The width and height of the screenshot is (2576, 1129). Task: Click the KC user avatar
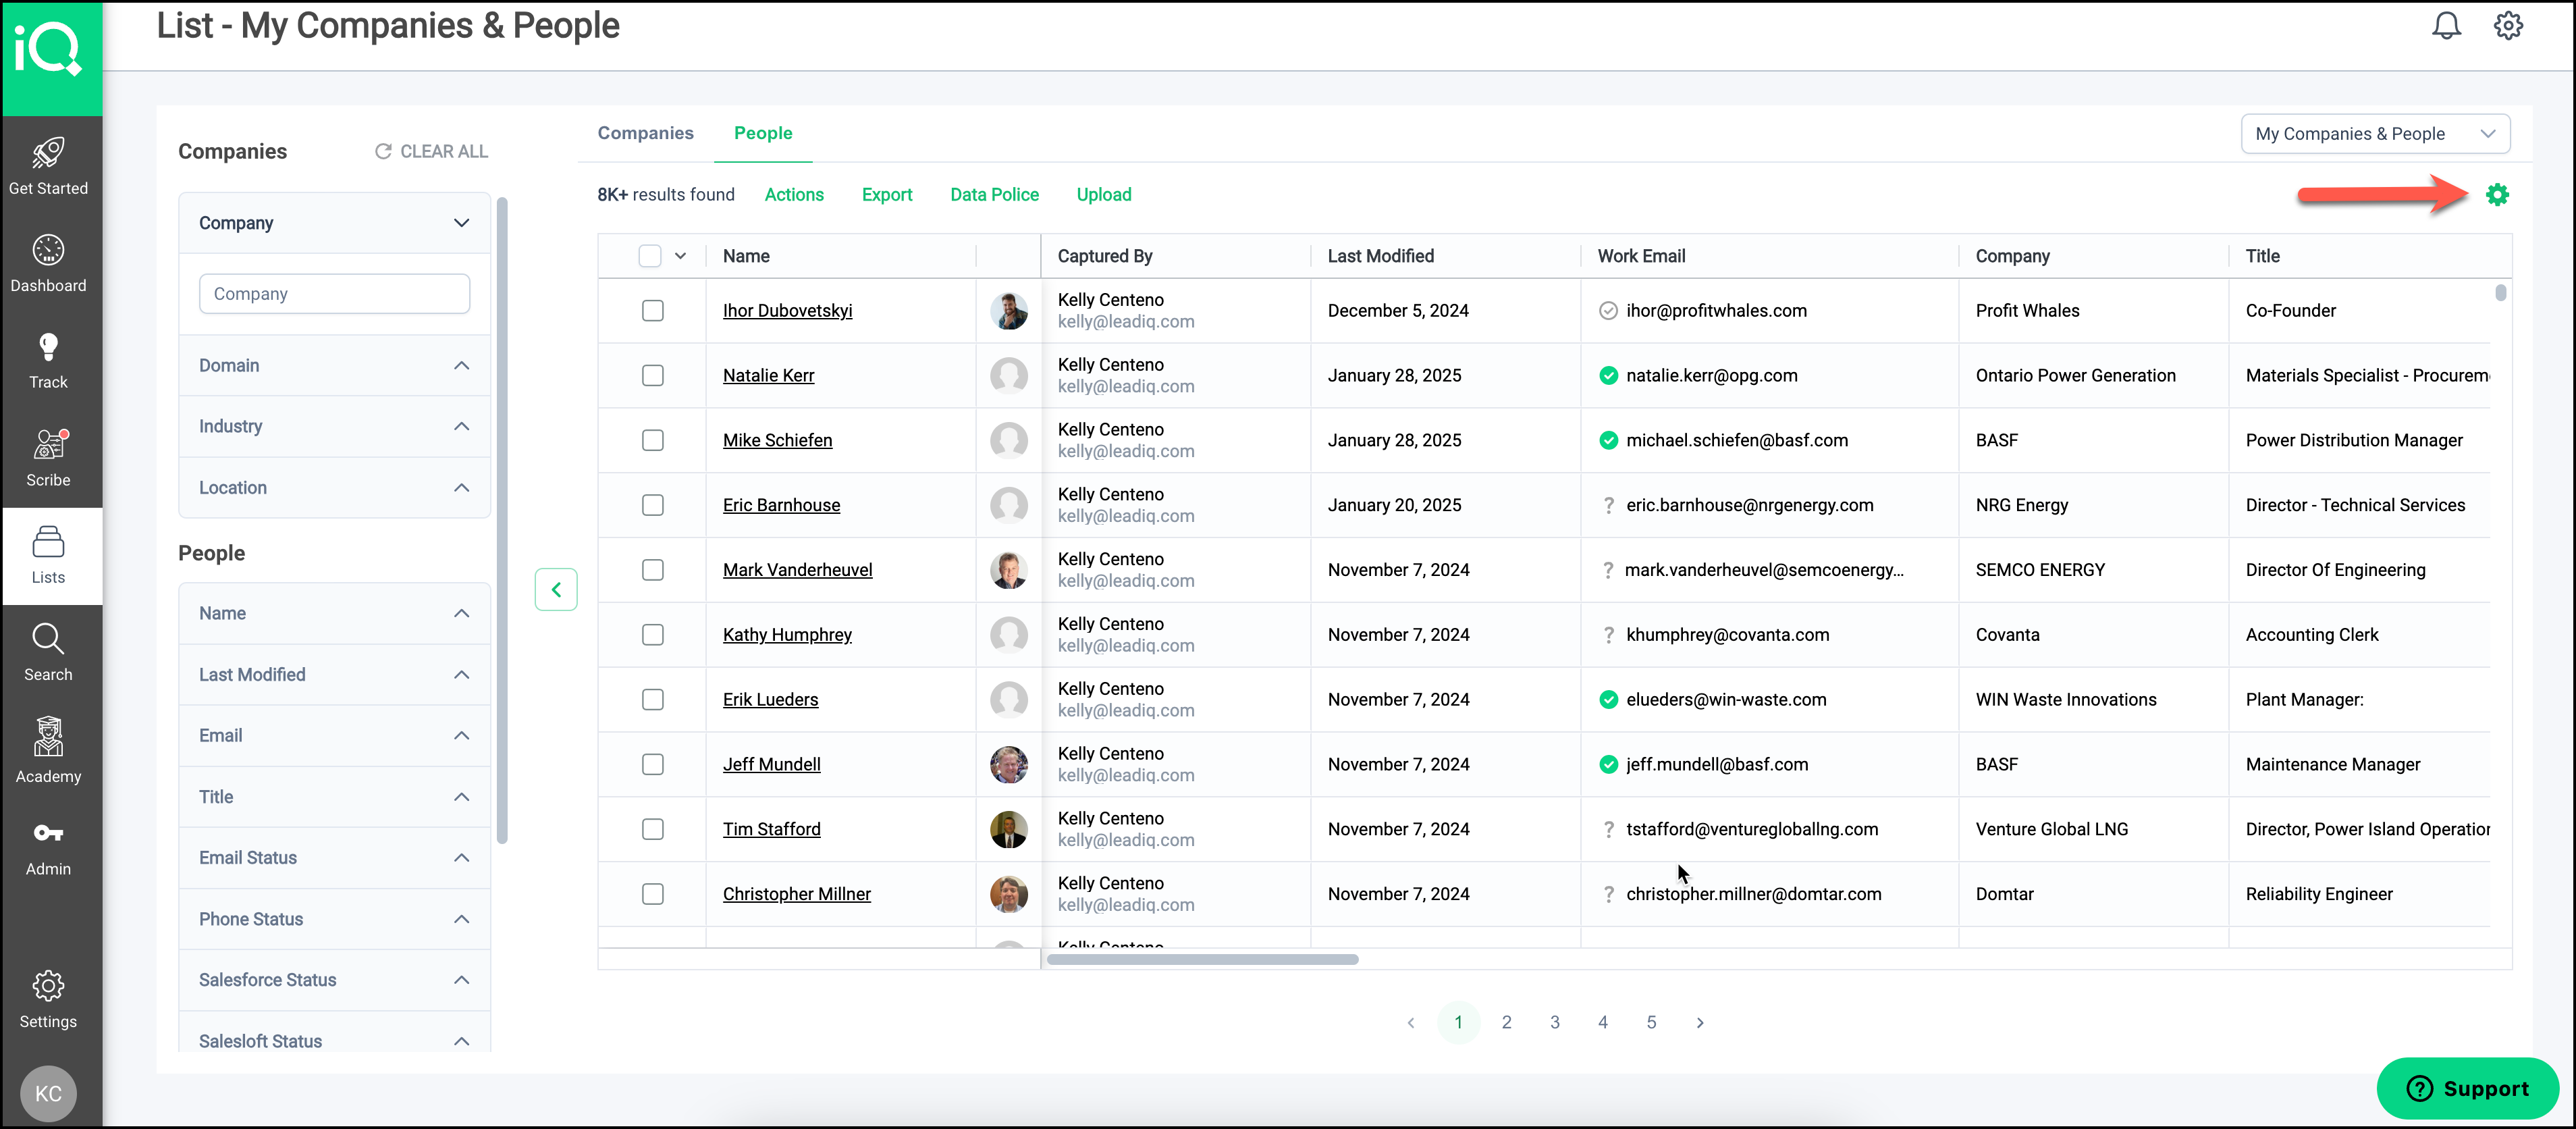pyautogui.click(x=48, y=1093)
